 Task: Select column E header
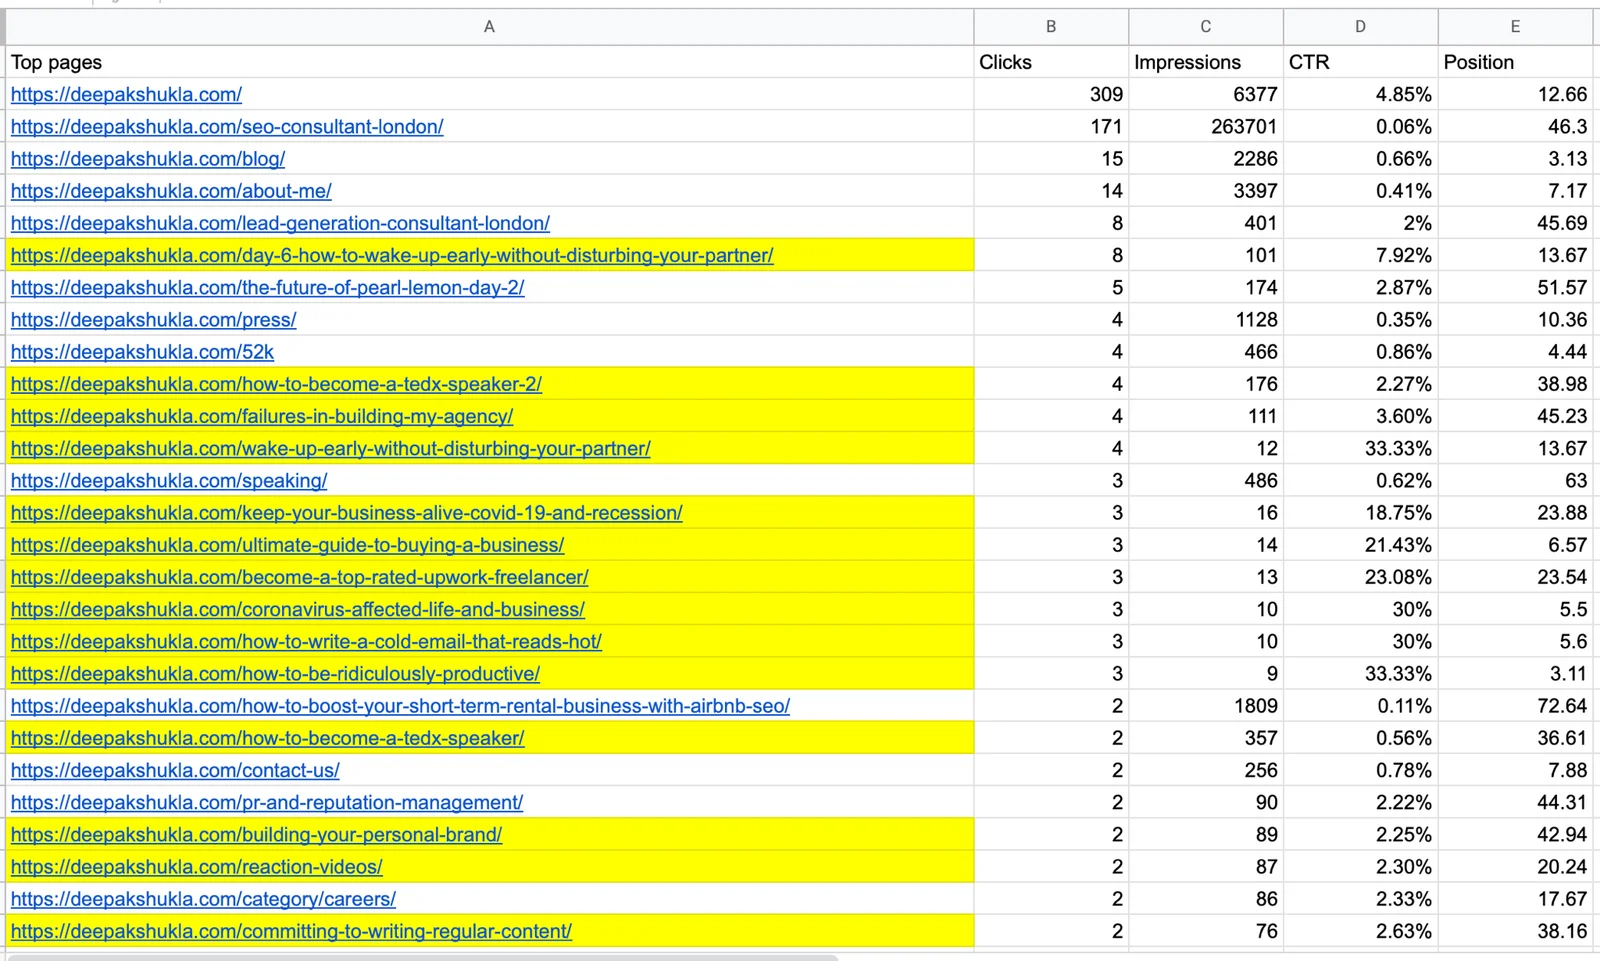point(1515,27)
